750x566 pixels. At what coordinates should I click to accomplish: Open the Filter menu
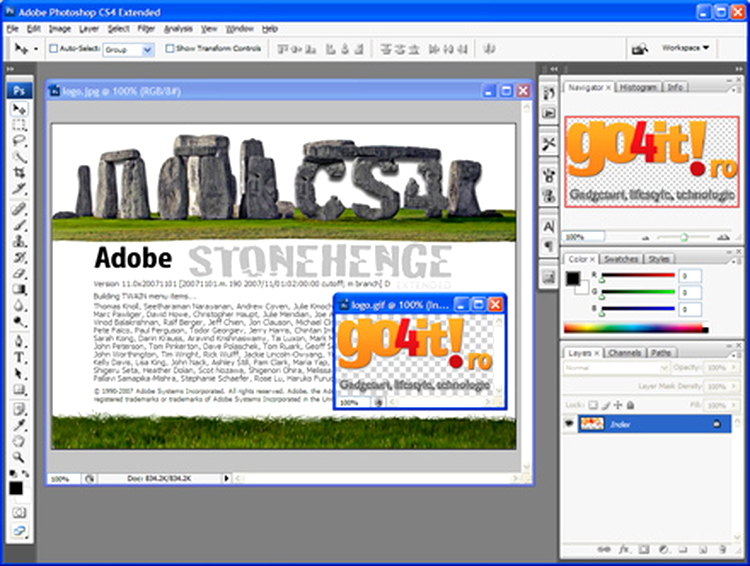pyautogui.click(x=146, y=29)
